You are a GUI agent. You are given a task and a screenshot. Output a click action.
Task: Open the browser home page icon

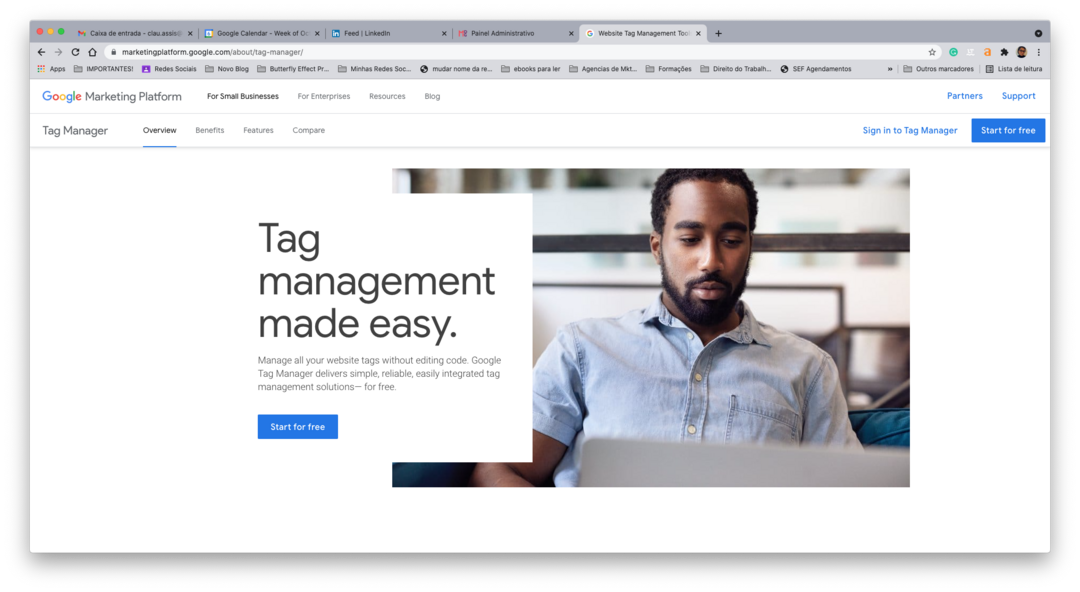(92, 52)
